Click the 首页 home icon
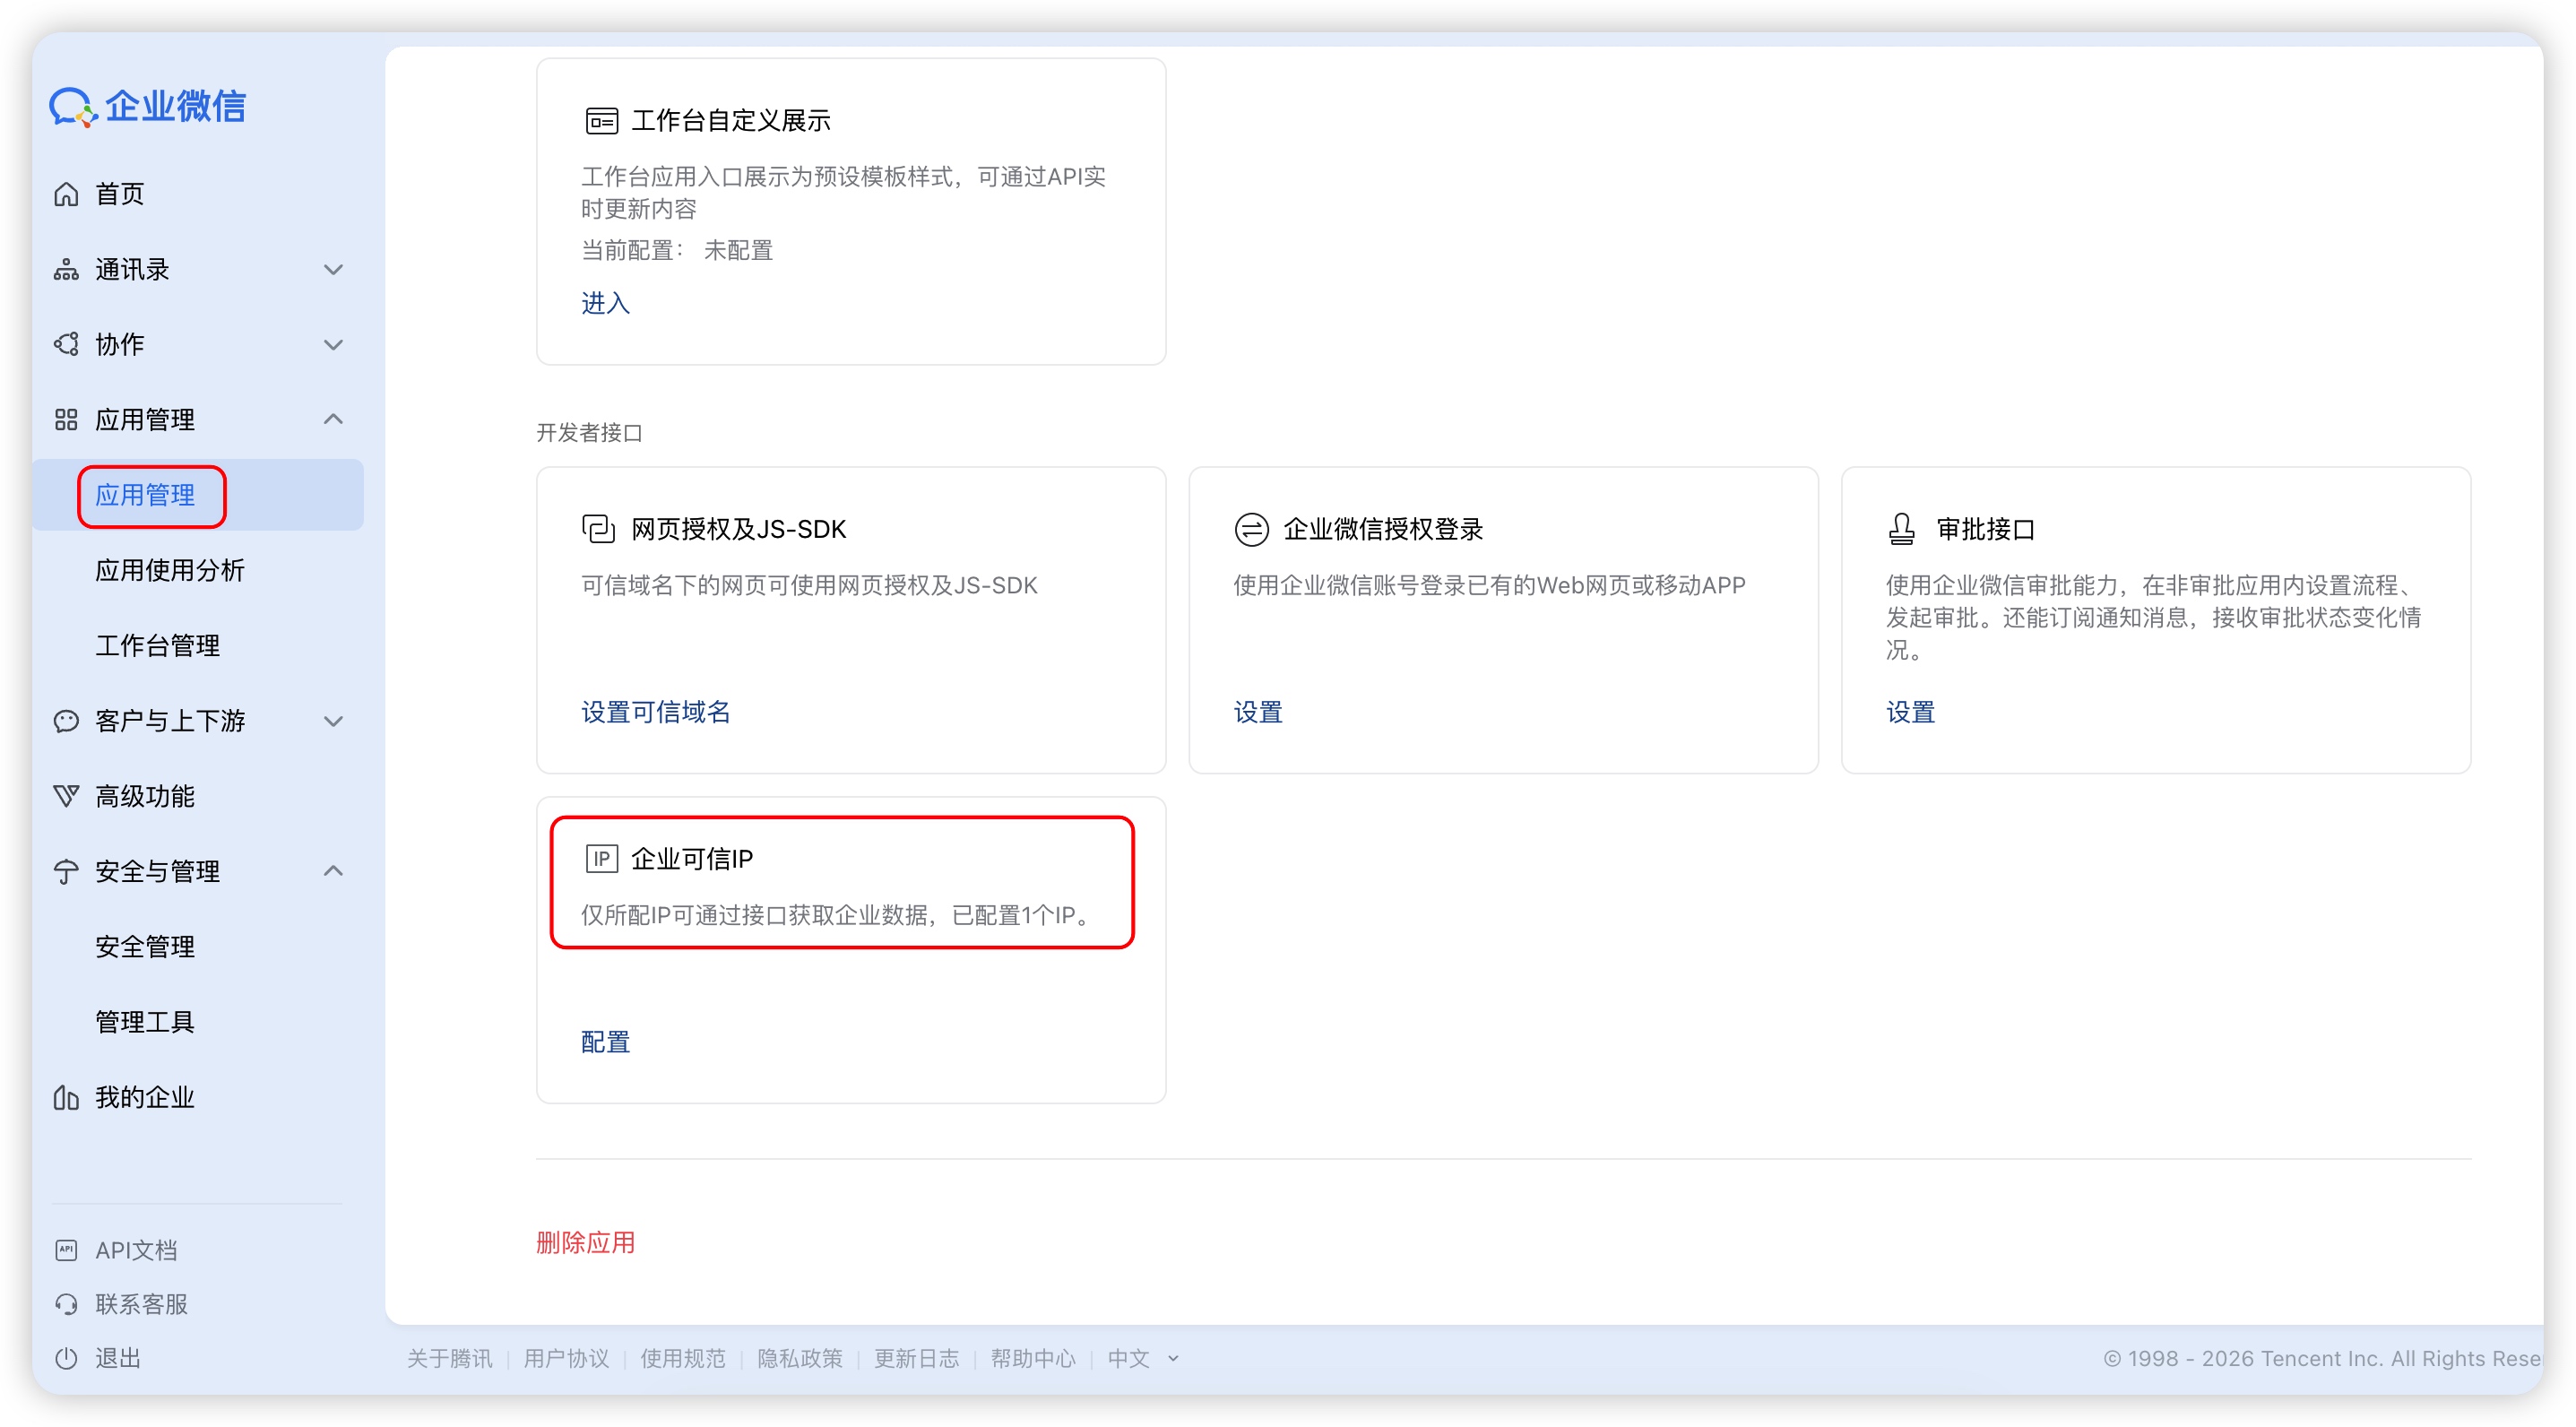The height and width of the screenshot is (1427, 2576). click(x=66, y=194)
